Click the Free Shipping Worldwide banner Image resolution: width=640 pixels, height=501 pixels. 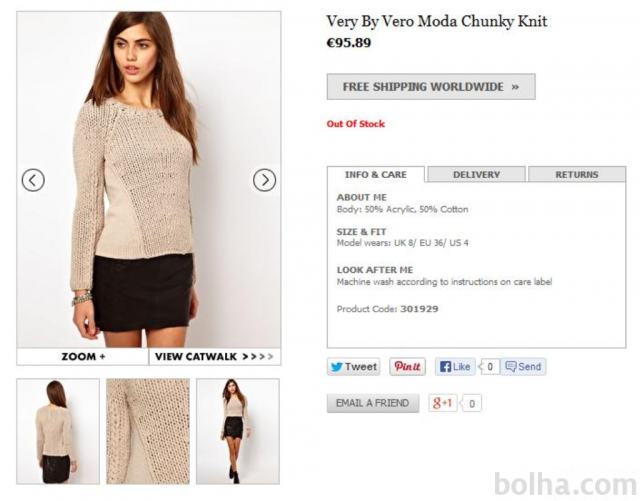click(431, 87)
